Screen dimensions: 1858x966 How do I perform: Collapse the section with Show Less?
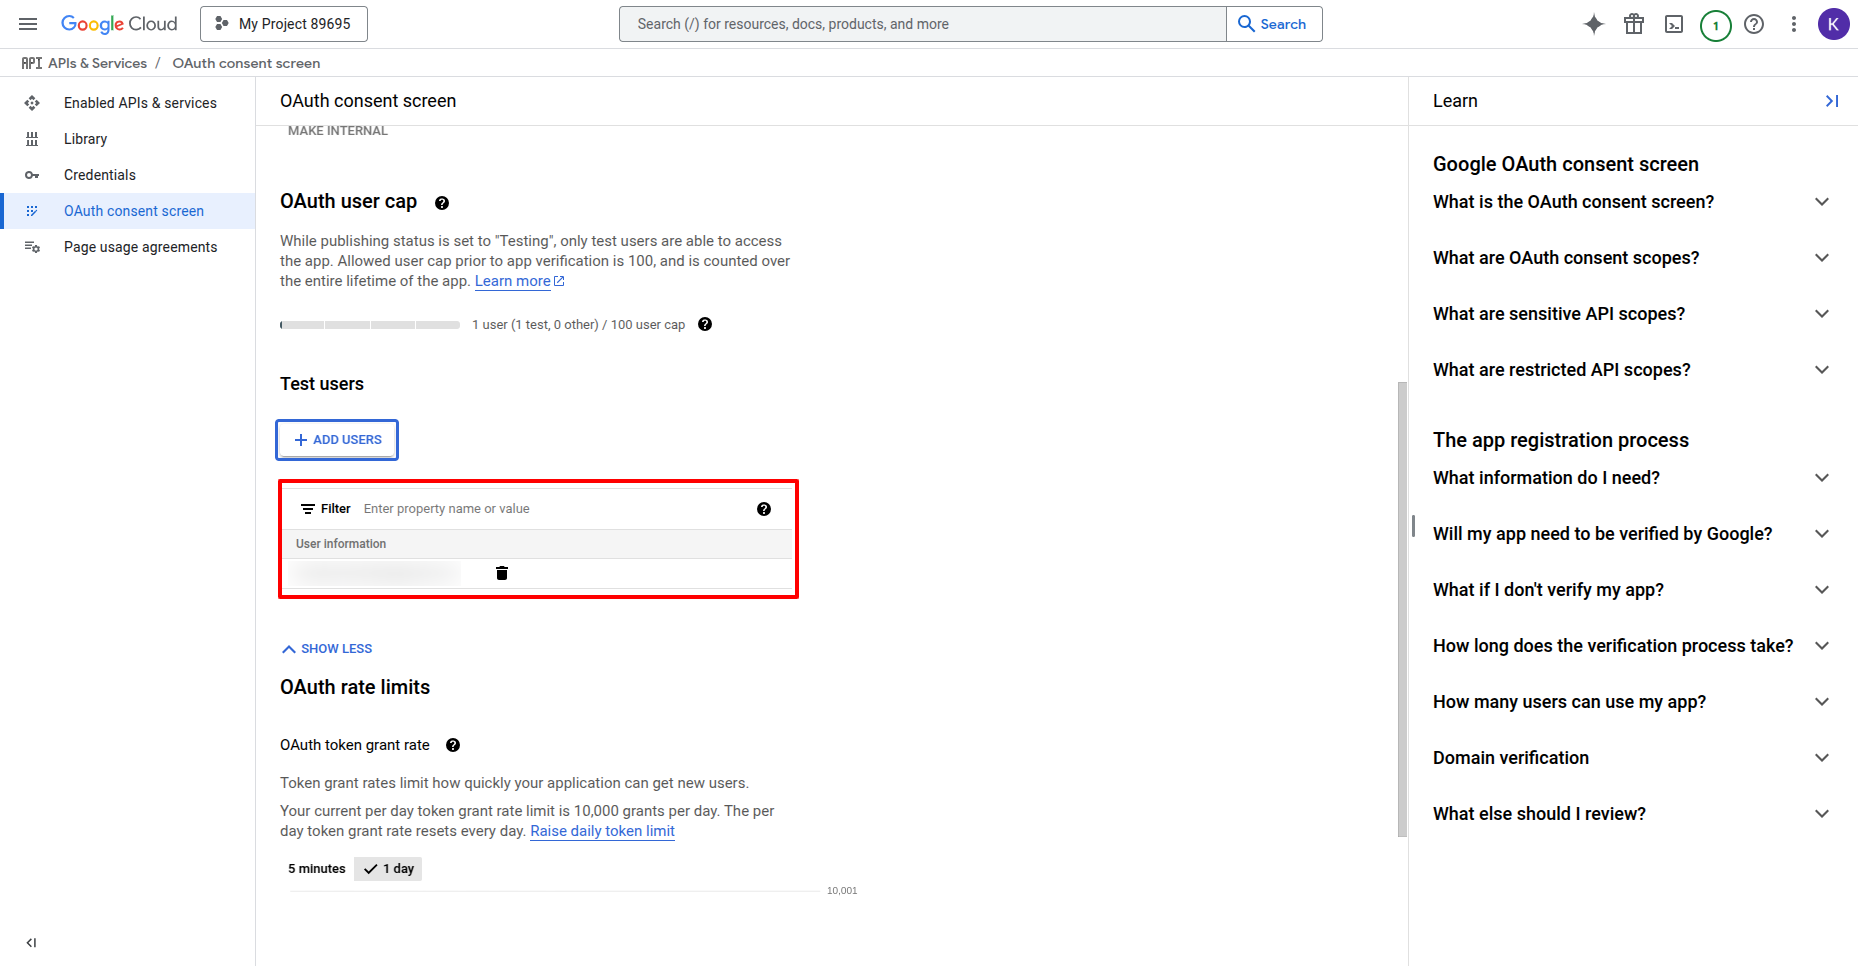(327, 649)
